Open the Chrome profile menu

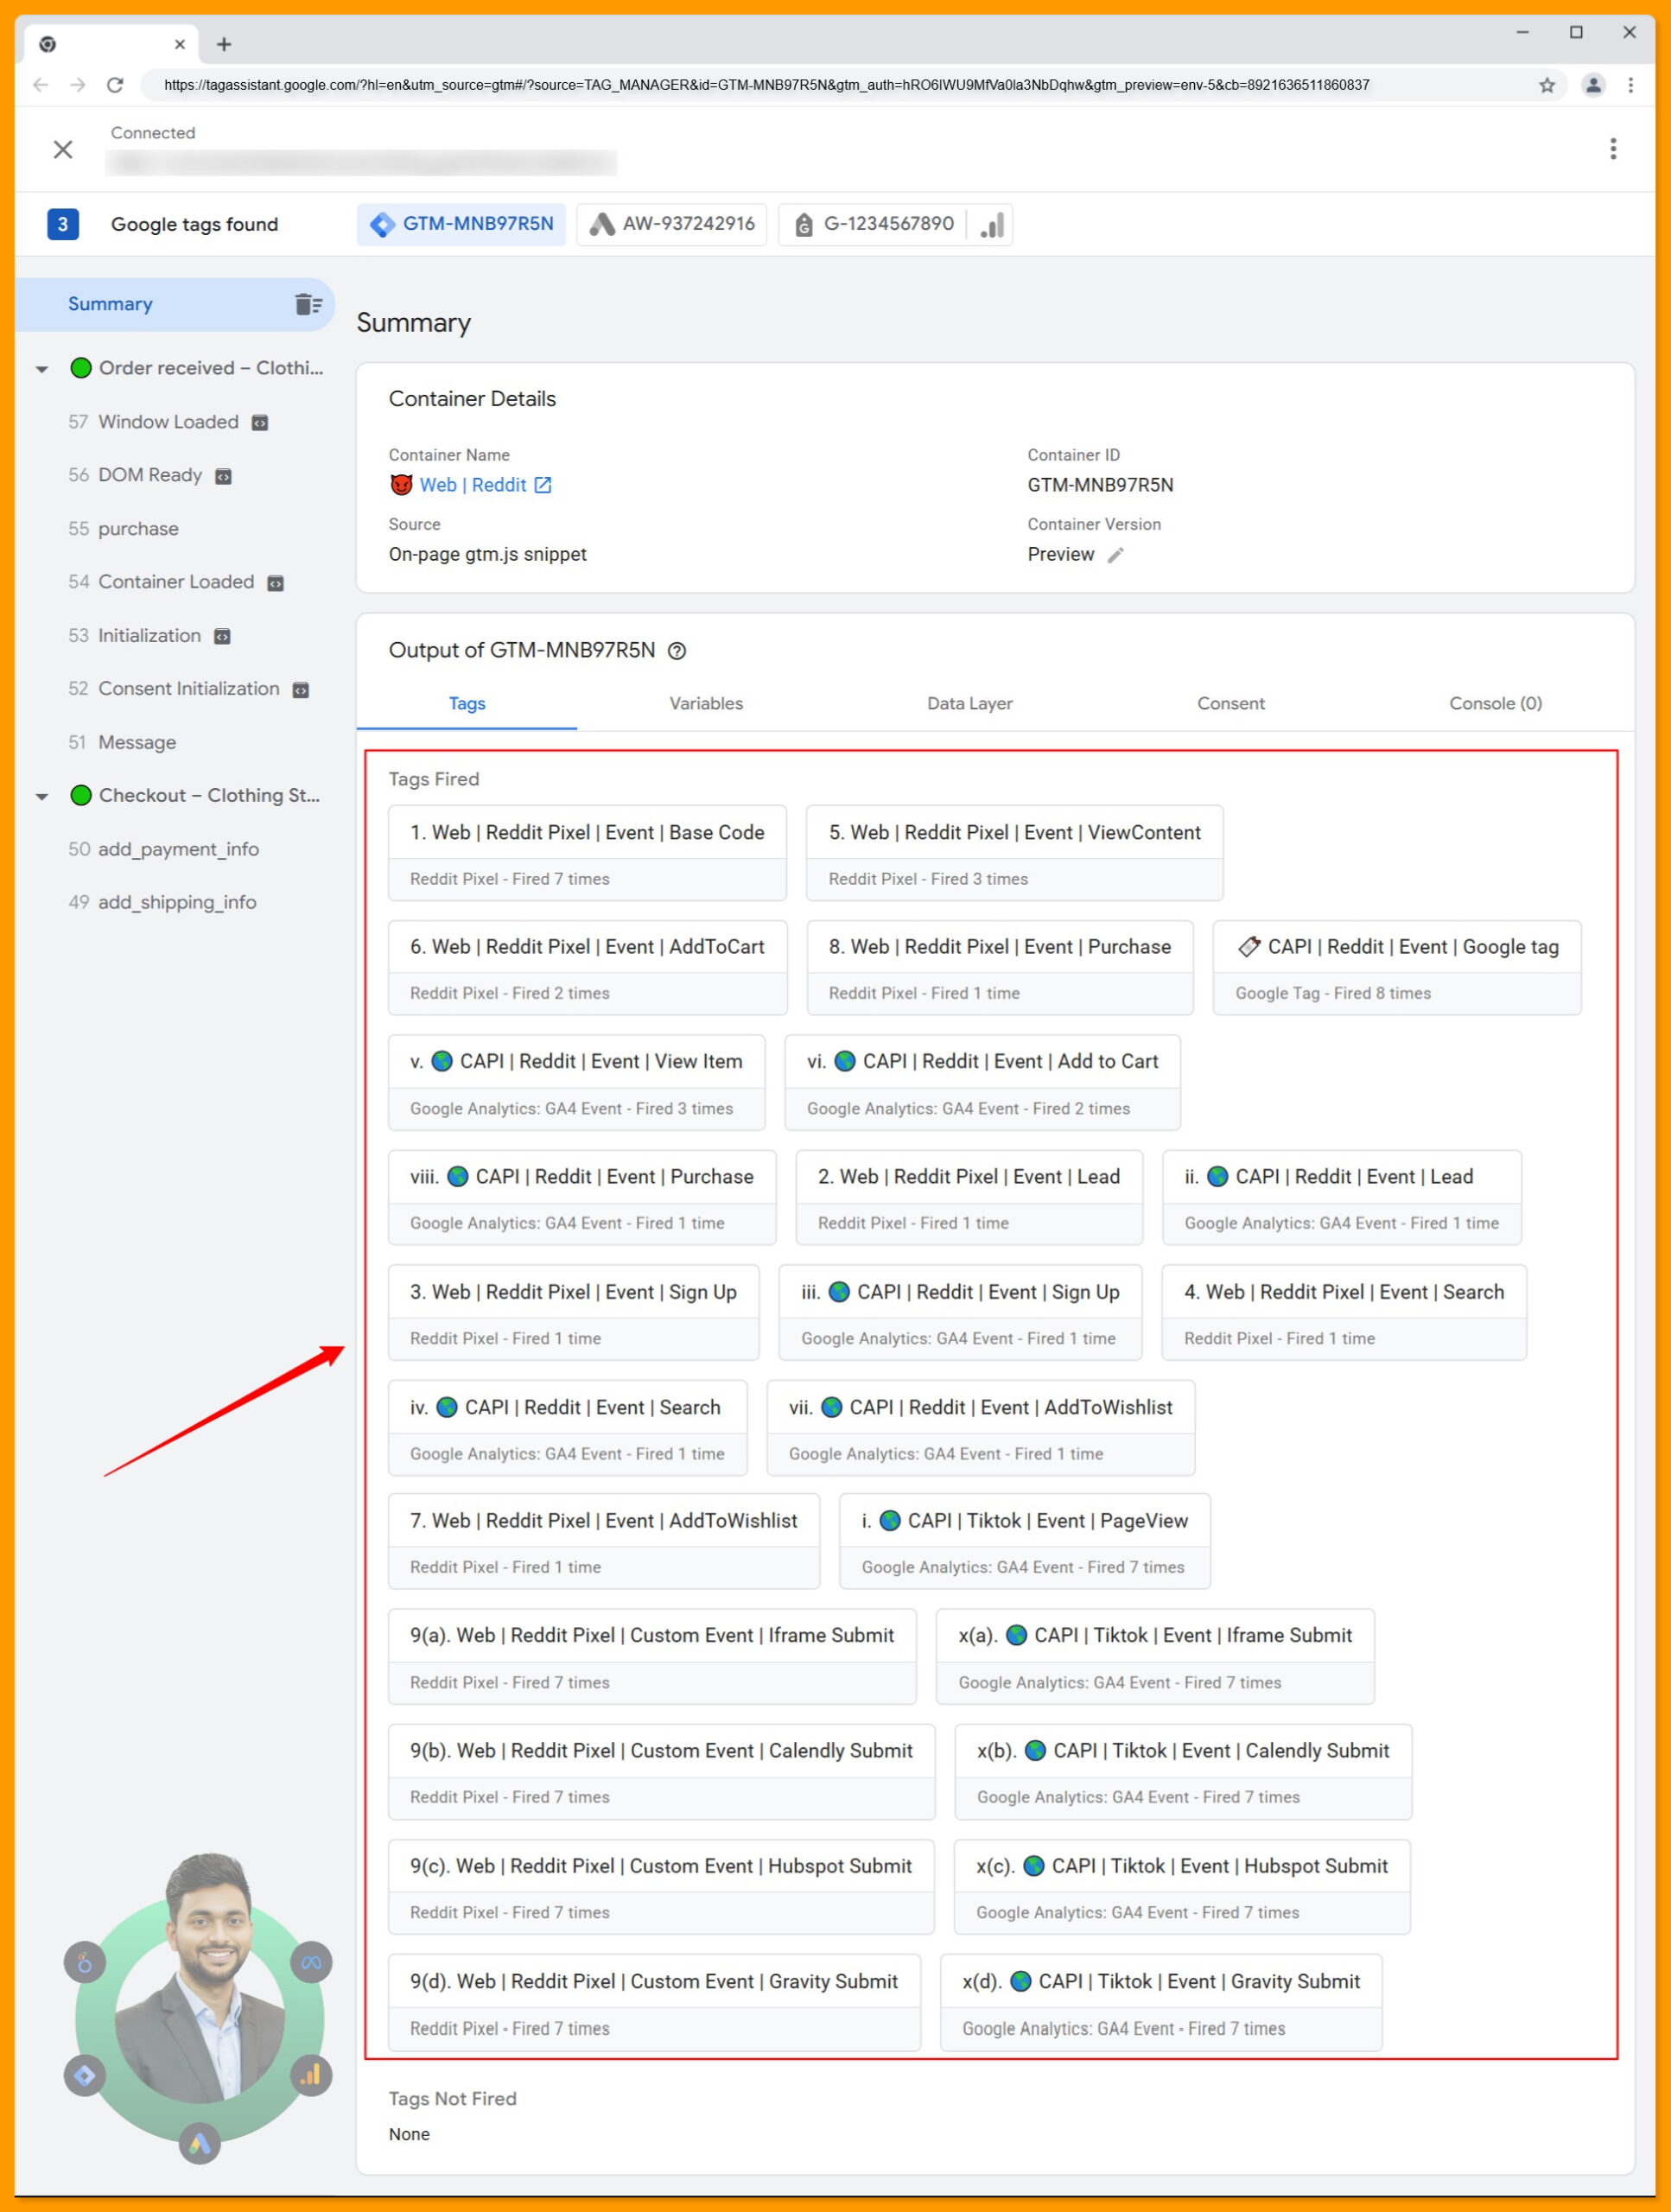1592,85
